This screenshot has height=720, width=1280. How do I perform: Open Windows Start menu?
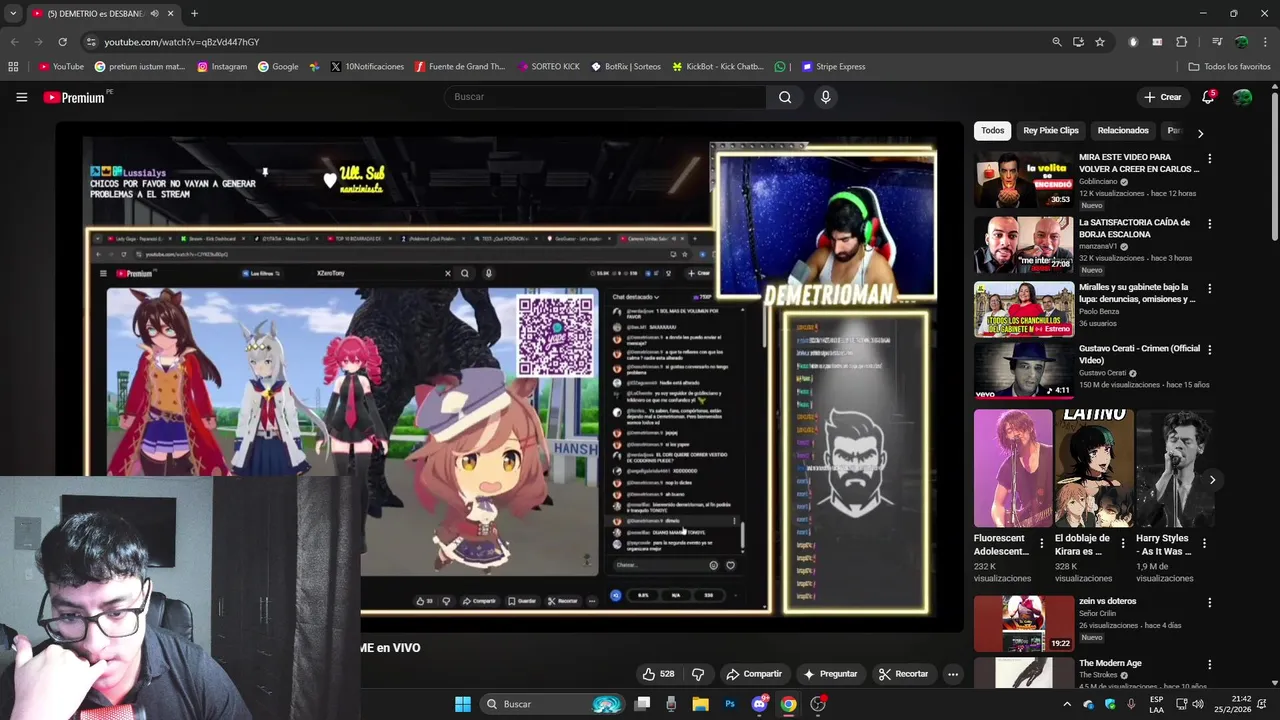[463, 704]
